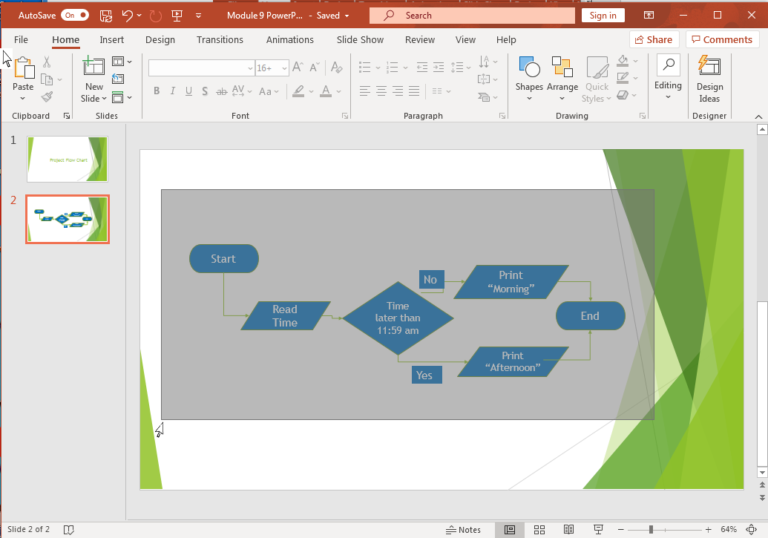Toggle AutoSave switch off
This screenshot has height=538, width=768.
74,15
